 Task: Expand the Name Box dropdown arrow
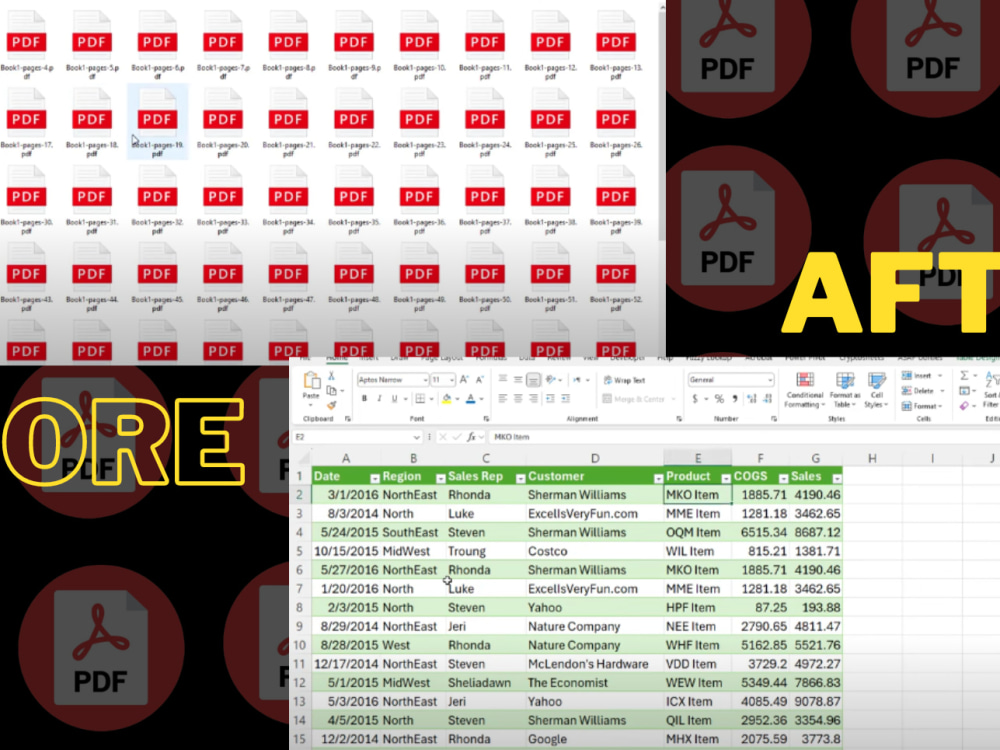[x=416, y=437]
